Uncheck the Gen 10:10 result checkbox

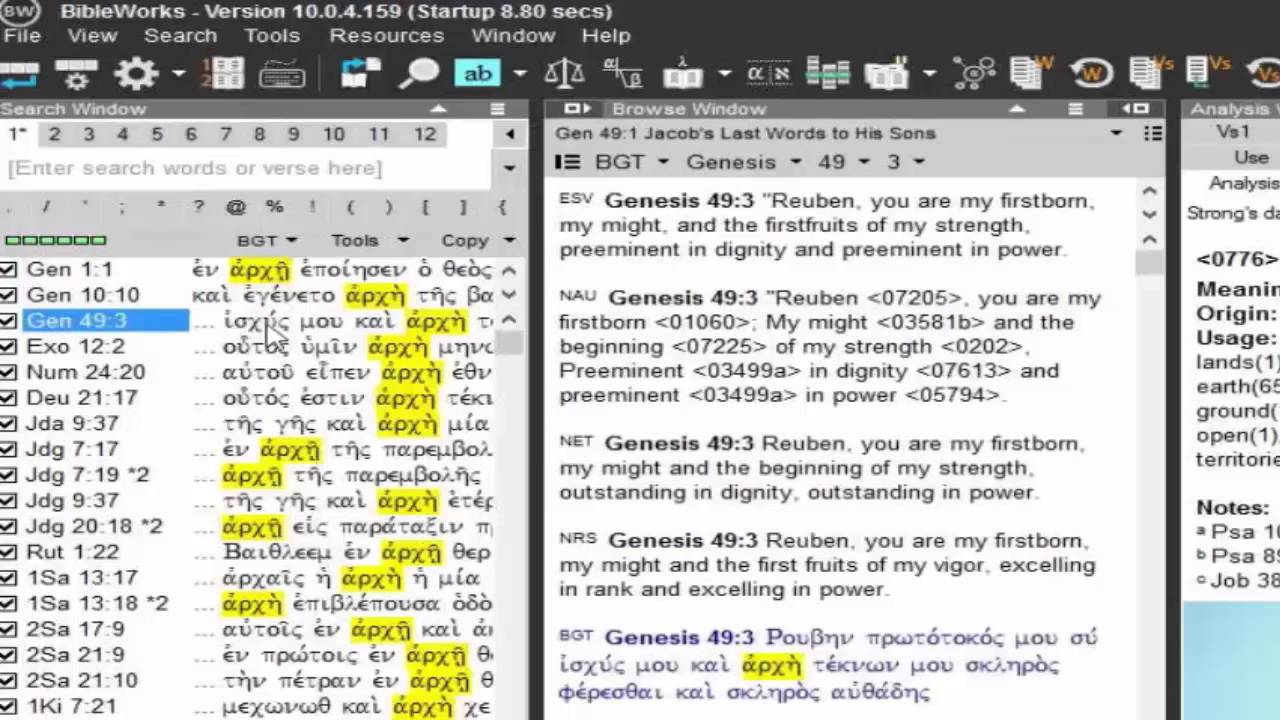tap(8, 295)
